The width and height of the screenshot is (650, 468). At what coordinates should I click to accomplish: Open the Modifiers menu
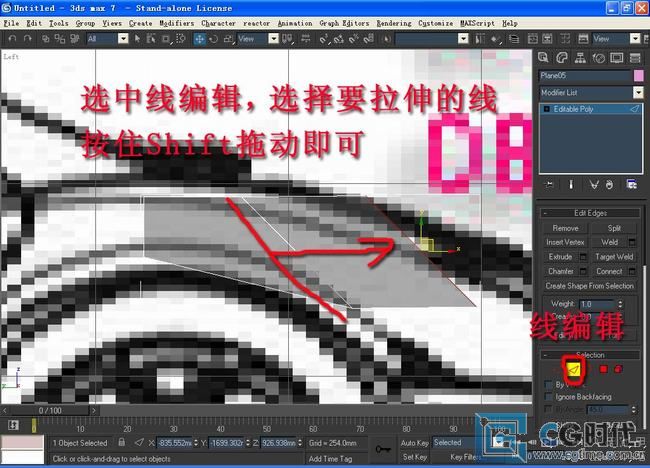[177, 23]
